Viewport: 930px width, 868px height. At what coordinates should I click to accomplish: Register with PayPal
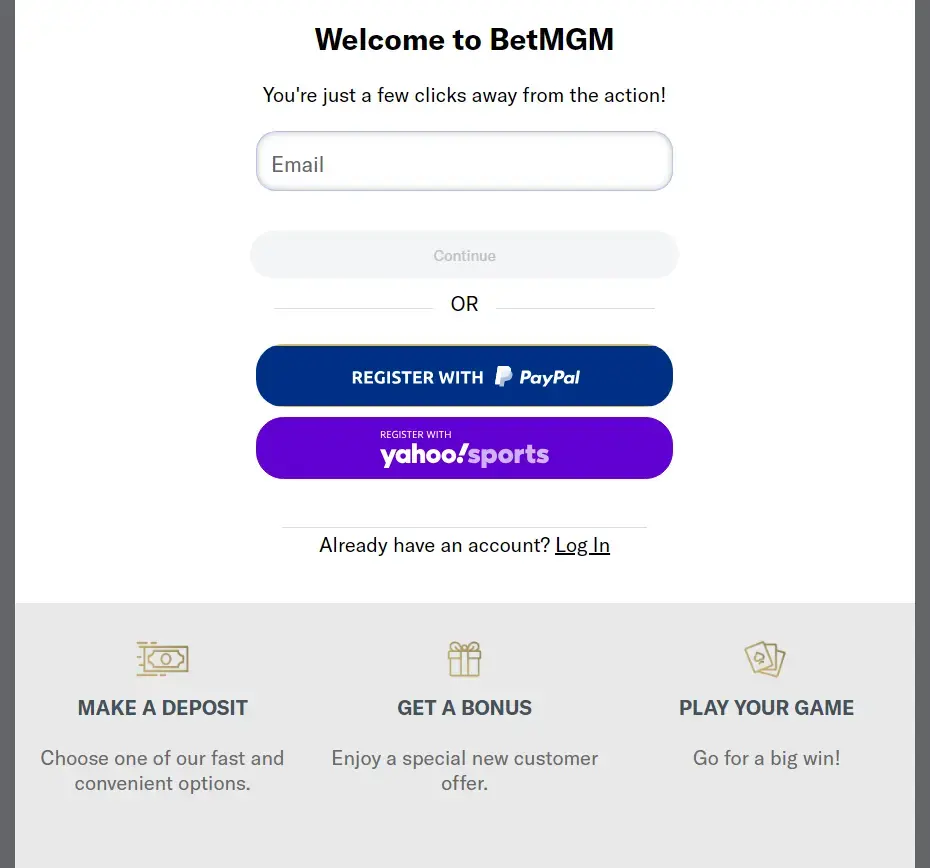[464, 375]
